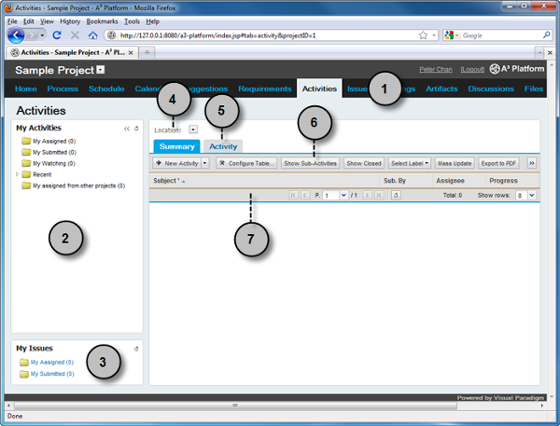Click the search magnifier icon

[x=546, y=35]
